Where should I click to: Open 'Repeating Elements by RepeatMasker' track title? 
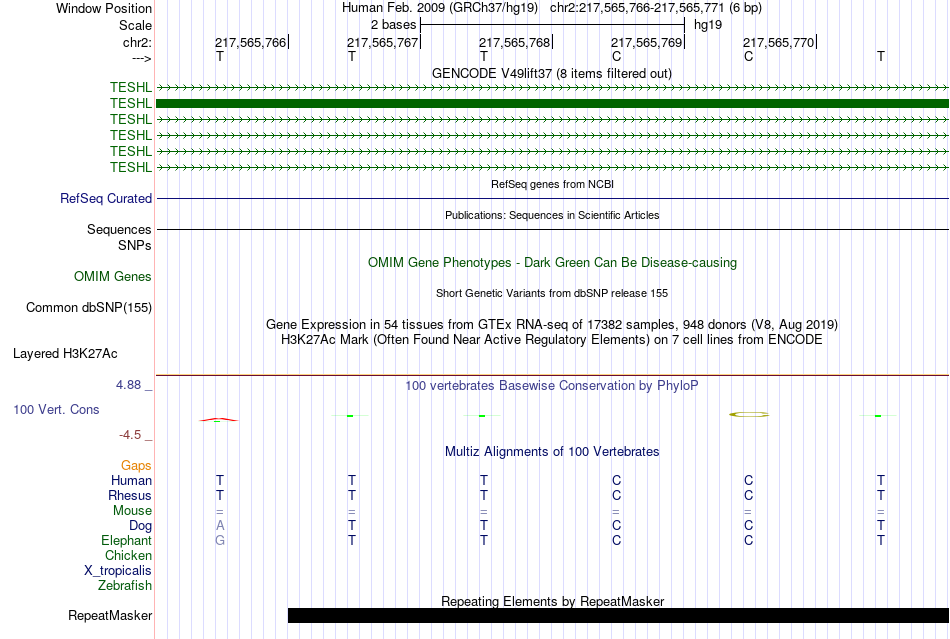point(552,601)
